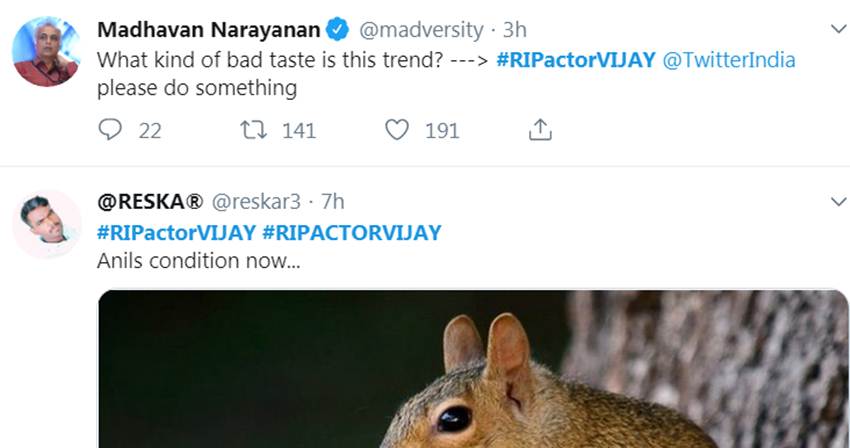Screen dimensions: 850x448
Task: Expand options chevron on RESKA's tweet
Action: pos(838,202)
